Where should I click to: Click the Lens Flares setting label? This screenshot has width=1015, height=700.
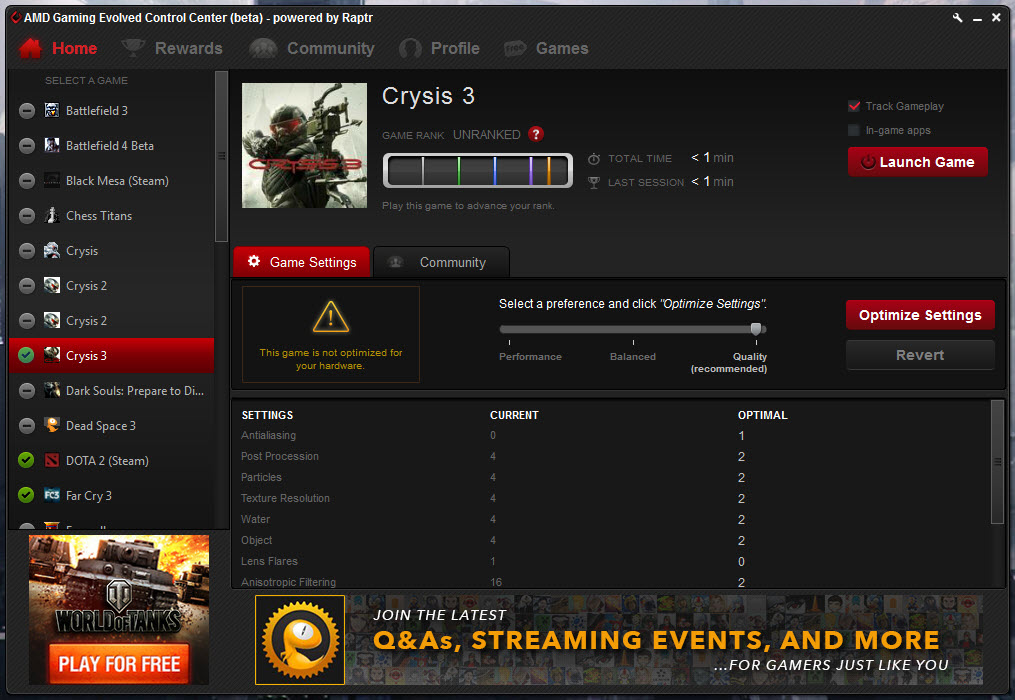(269, 561)
